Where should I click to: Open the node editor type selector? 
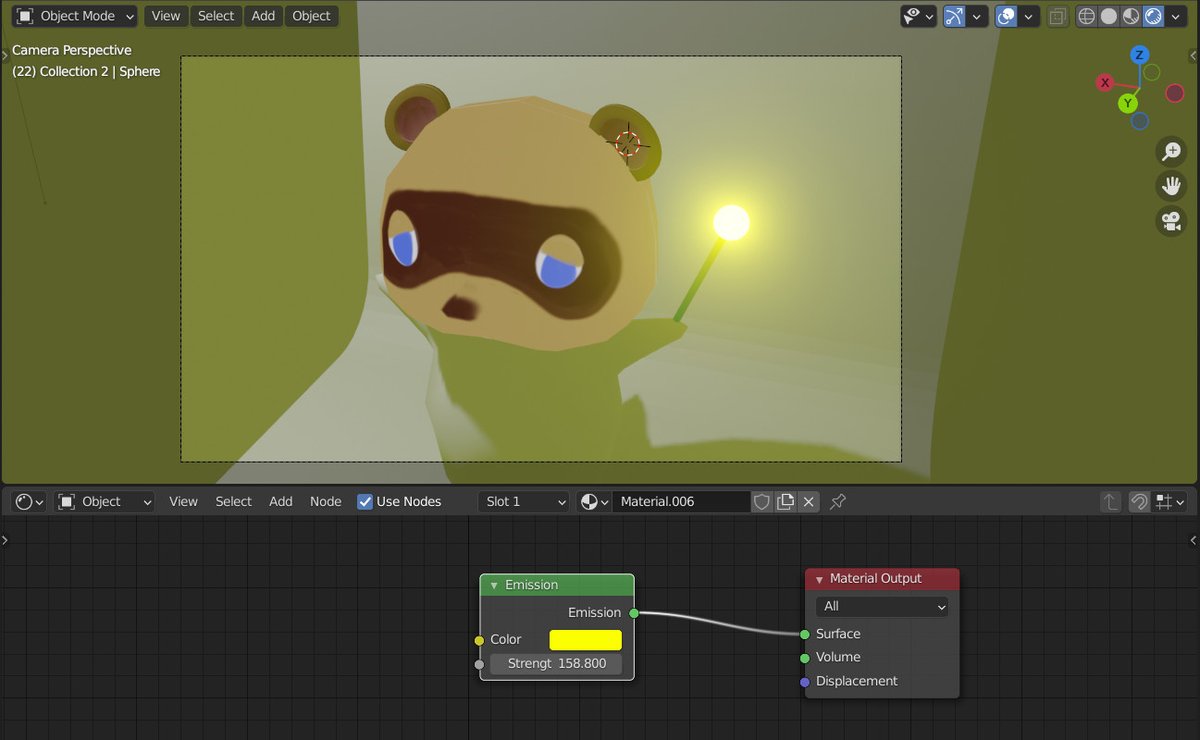[30, 501]
